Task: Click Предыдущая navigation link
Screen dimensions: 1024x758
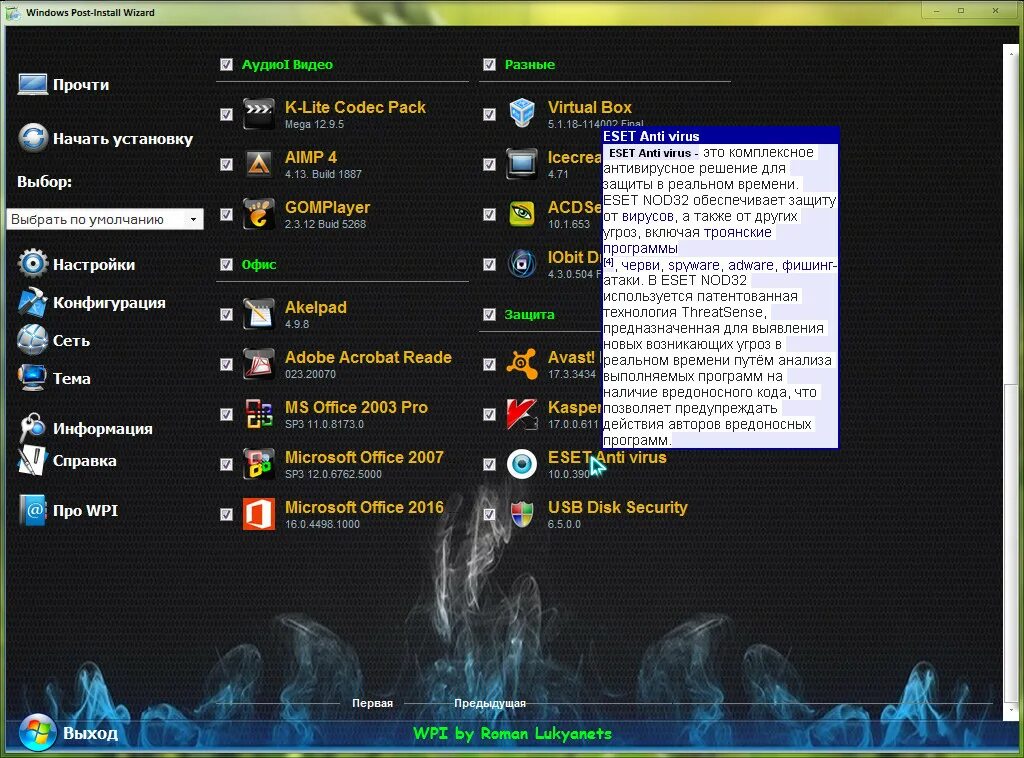Action: [489, 703]
